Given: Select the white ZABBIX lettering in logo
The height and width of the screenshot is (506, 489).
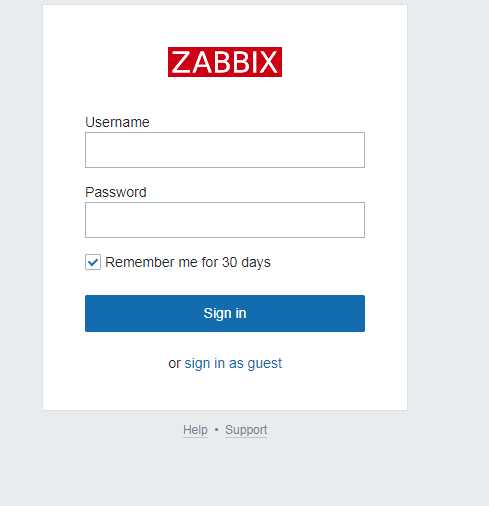Looking at the screenshot, I should (x=225, y=62).
